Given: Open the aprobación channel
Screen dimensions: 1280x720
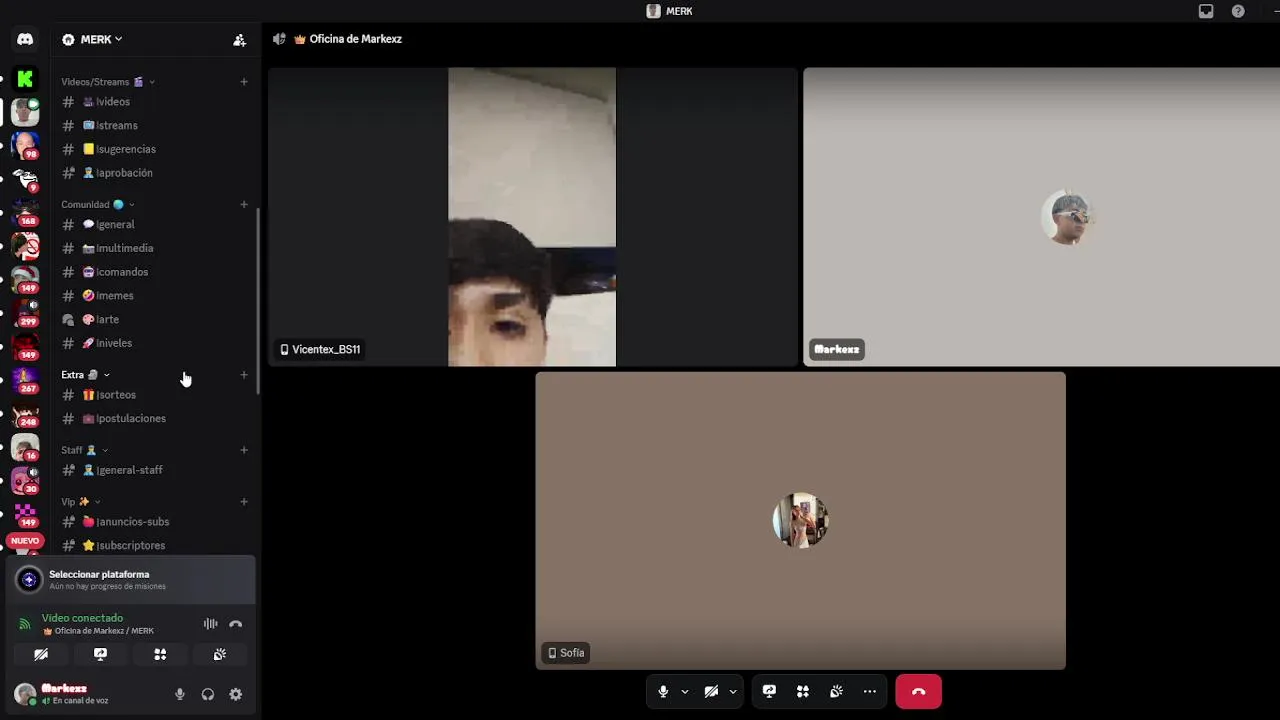Looking at the screenshot, I should tap(155, 173).
